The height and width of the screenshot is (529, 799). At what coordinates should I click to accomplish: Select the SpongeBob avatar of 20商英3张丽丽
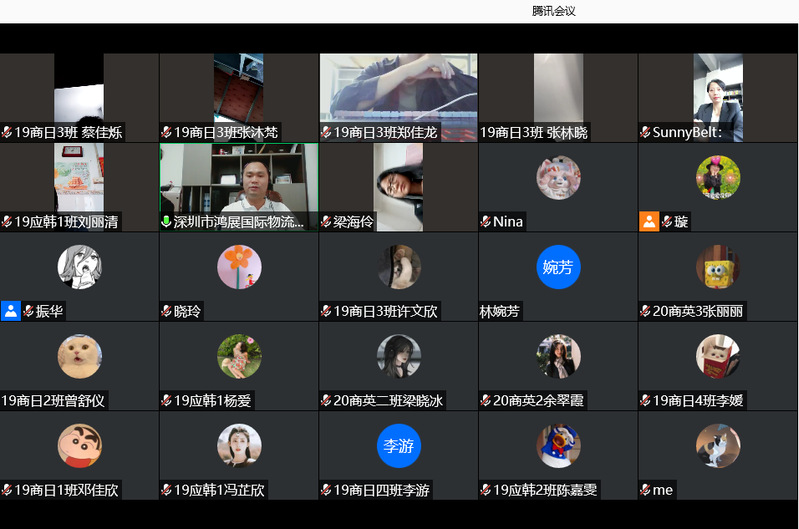(718, 267)
